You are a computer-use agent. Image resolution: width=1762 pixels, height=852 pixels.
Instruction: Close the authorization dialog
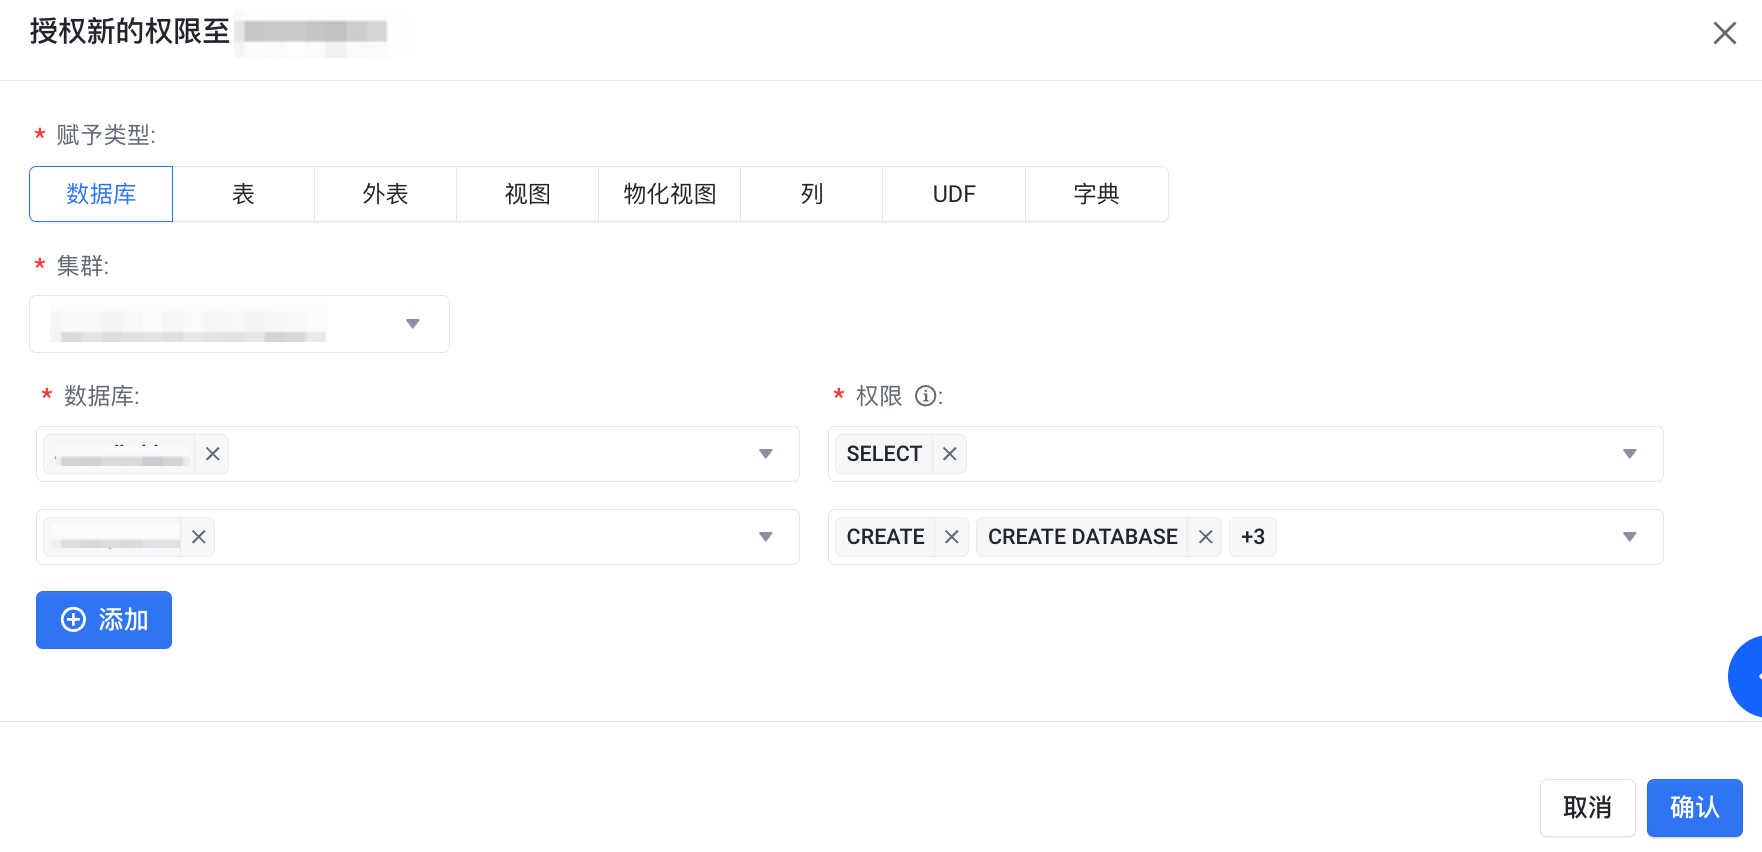(x=1724, y=33)
